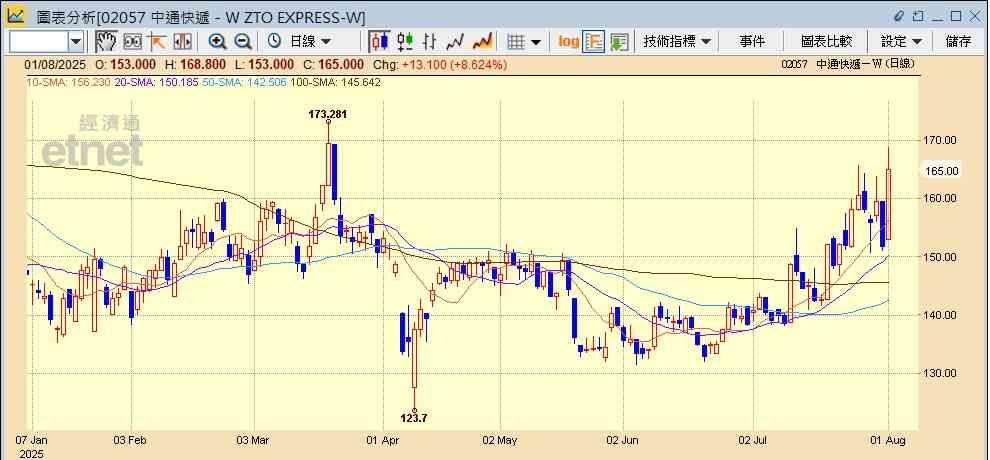This screenshot has height=460, width=990.
Task: Select the hand pan tool
Action: coord(106,42)
